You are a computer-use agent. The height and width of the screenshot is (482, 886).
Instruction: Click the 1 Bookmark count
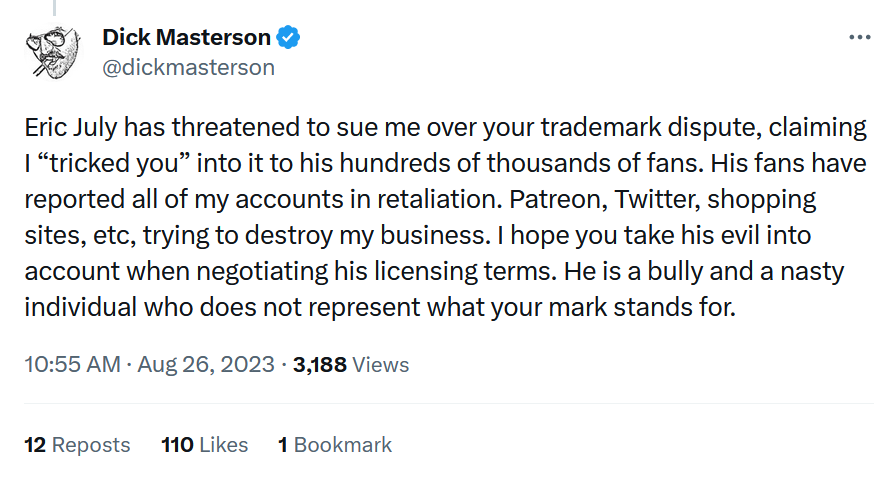pyautogui.click(x=335, y=445)
